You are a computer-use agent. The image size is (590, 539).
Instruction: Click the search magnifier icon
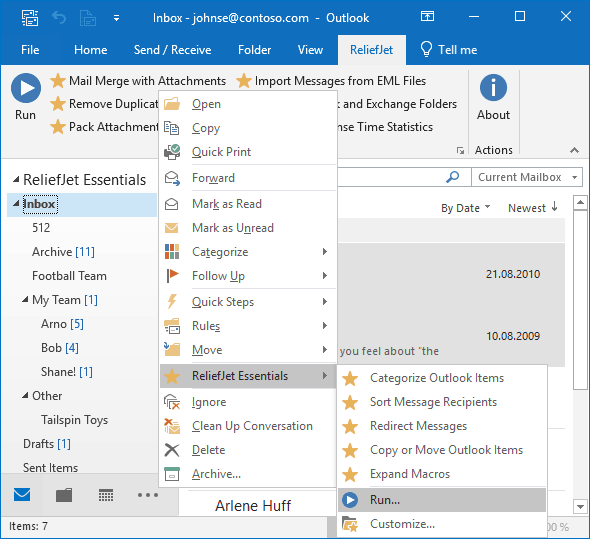(453, 177)
